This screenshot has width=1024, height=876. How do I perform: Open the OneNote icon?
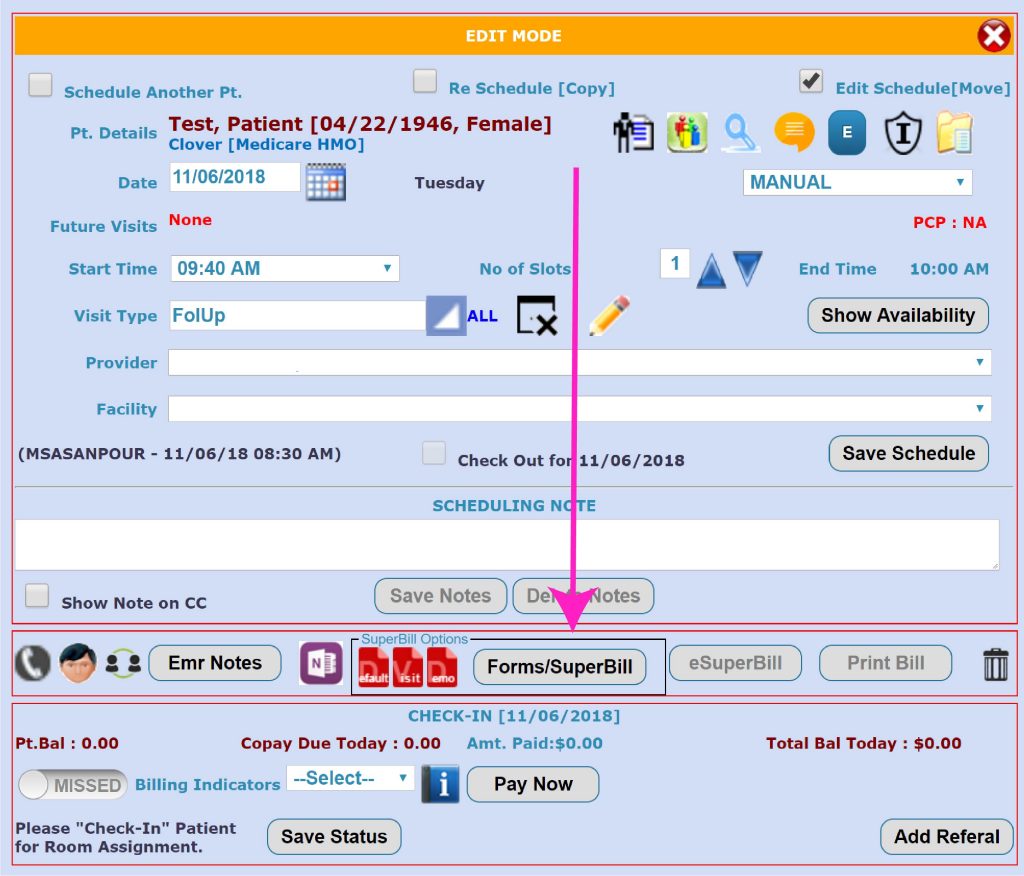pos(321,664)
